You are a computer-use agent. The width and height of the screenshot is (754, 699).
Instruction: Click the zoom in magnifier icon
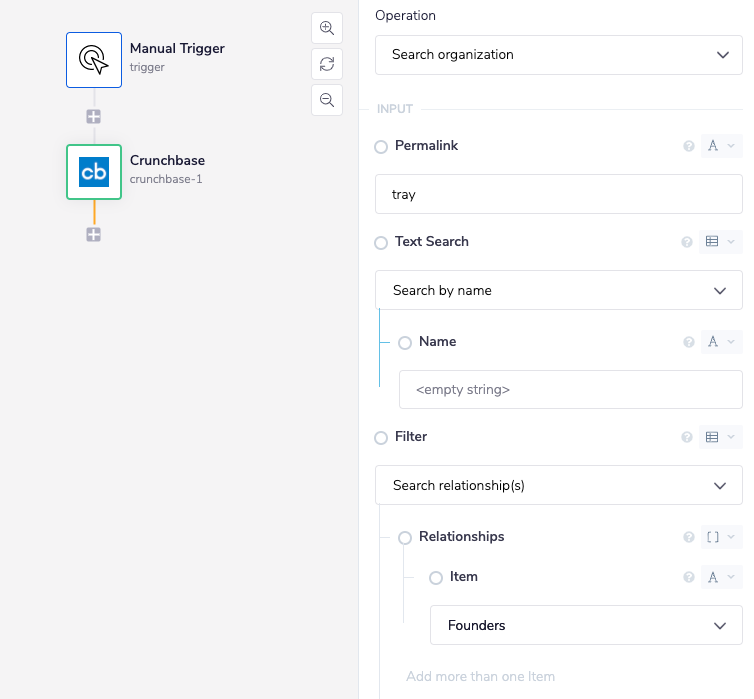pos(327,28)
